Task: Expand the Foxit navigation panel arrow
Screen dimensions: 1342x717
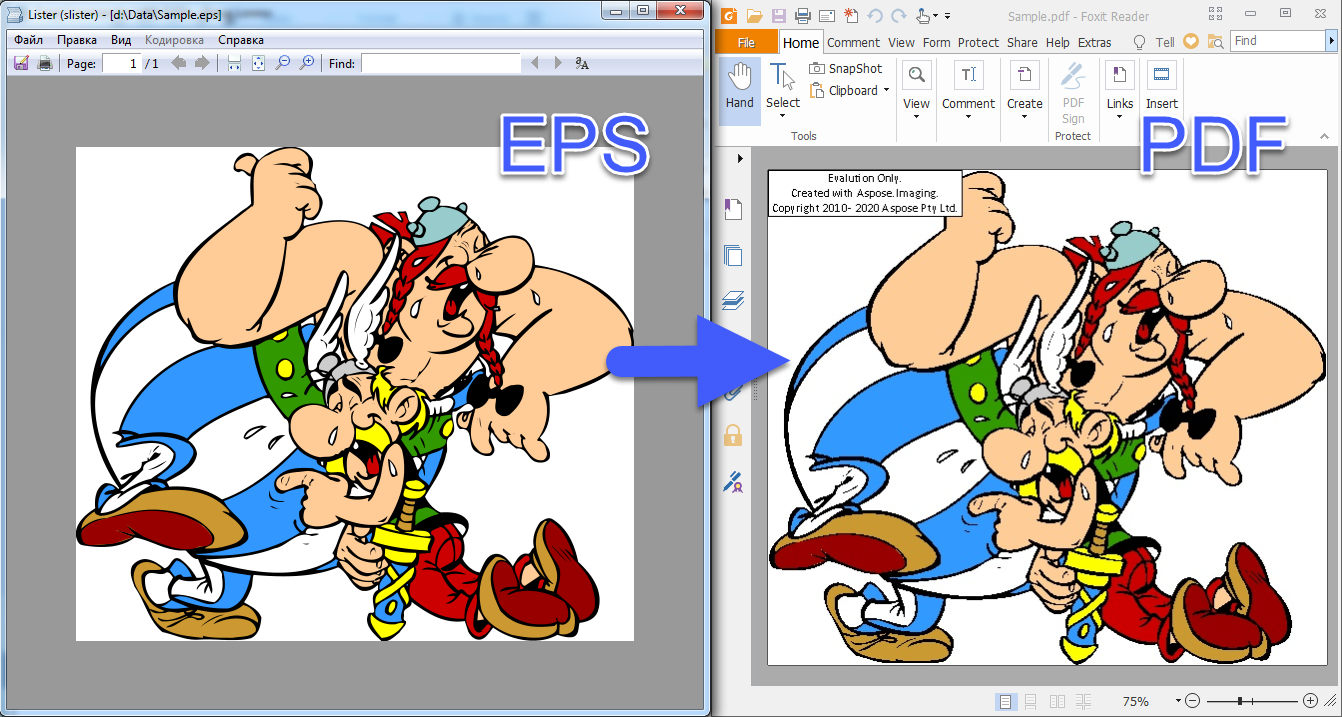Action: pyautogui.click(x=740, y=158)
